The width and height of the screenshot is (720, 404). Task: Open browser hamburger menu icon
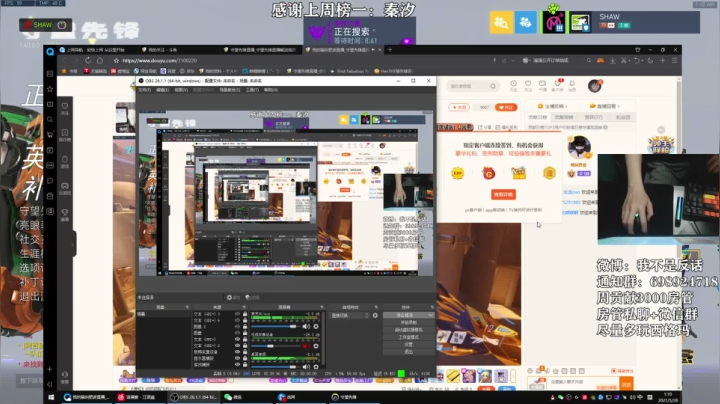(x=674, y=60)
